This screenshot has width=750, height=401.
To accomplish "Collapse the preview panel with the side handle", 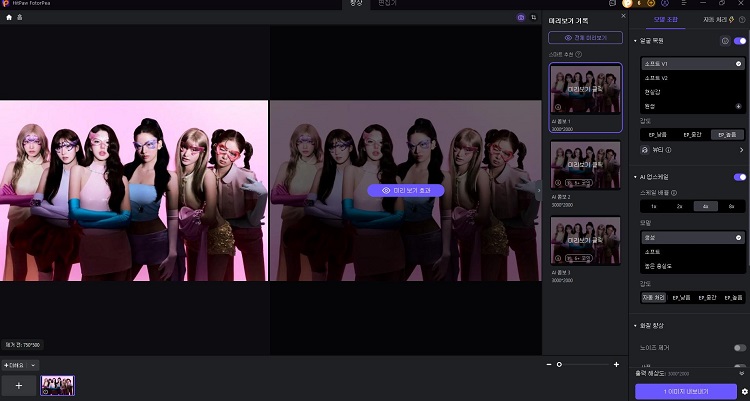I will tap(539, 190).
